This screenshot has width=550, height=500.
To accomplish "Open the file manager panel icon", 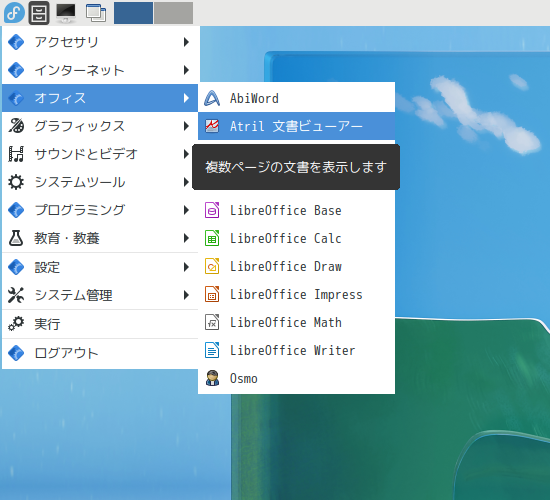I will click(x=39, y=13).
